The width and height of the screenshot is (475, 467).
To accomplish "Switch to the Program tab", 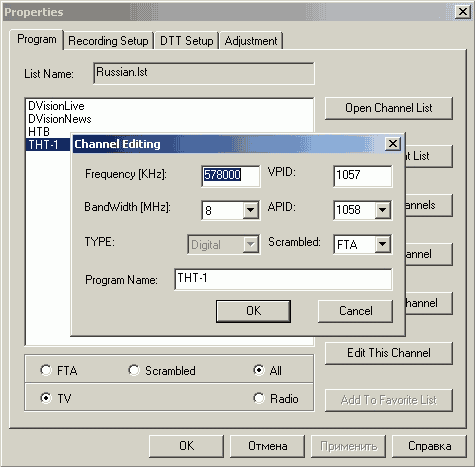I will (x=37, y=39).
